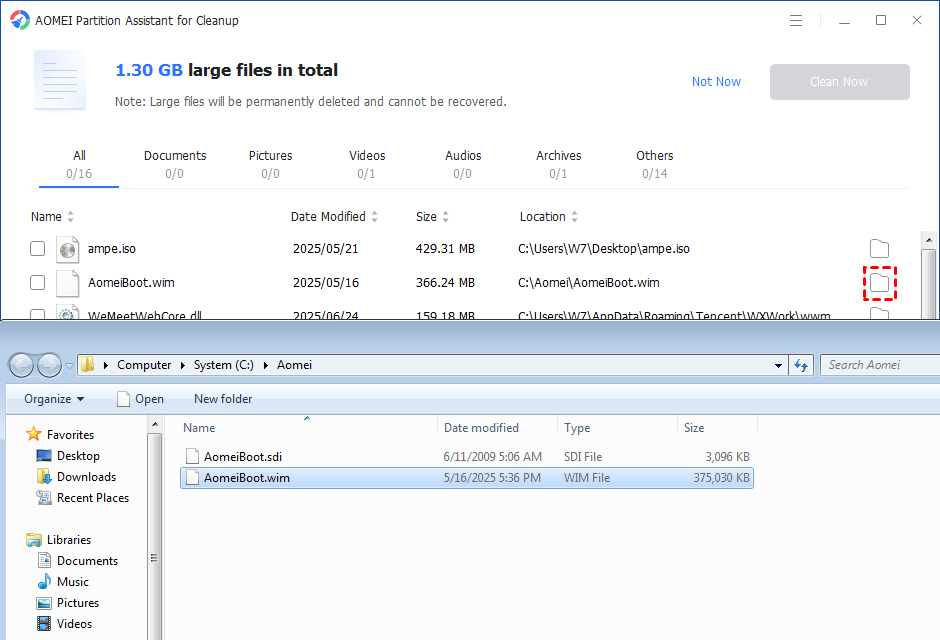Viewport: 940px width, 640px height.
Task: Click the Recent Places icon
Action: click(x=44, y=497)
